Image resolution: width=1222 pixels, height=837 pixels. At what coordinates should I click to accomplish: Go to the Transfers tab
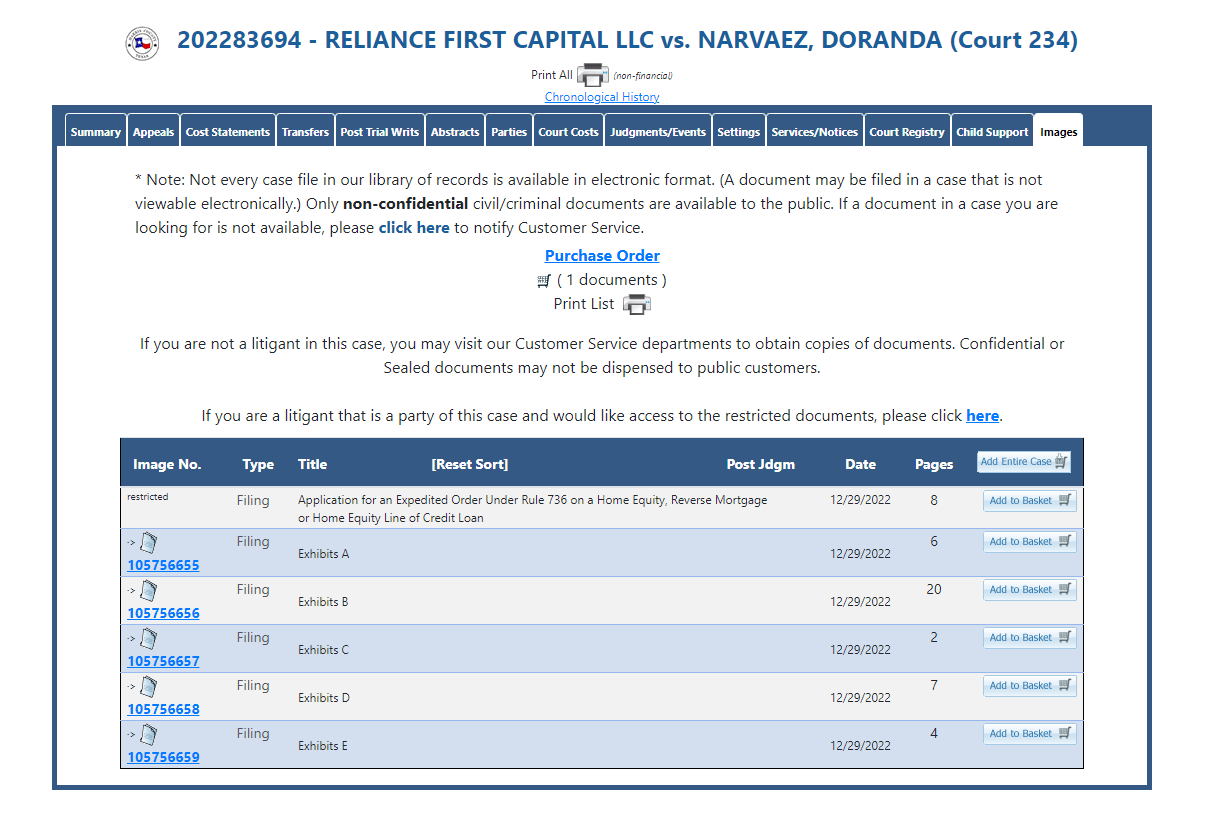pos(305,131)
